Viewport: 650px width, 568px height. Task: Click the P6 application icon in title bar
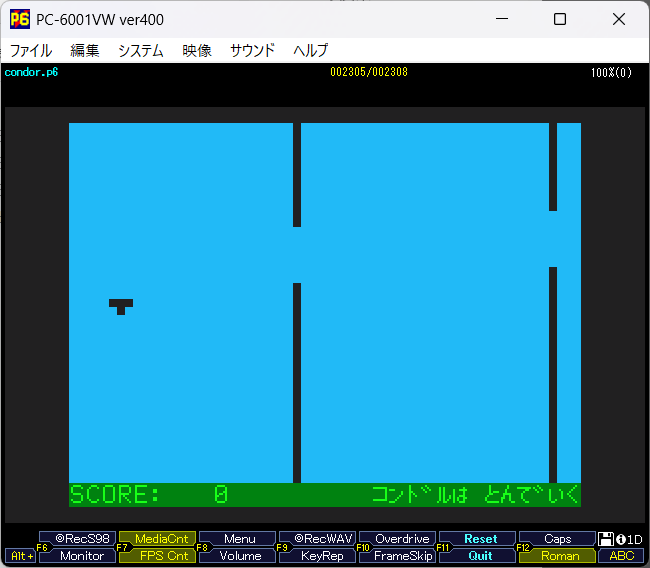point(20,19)
